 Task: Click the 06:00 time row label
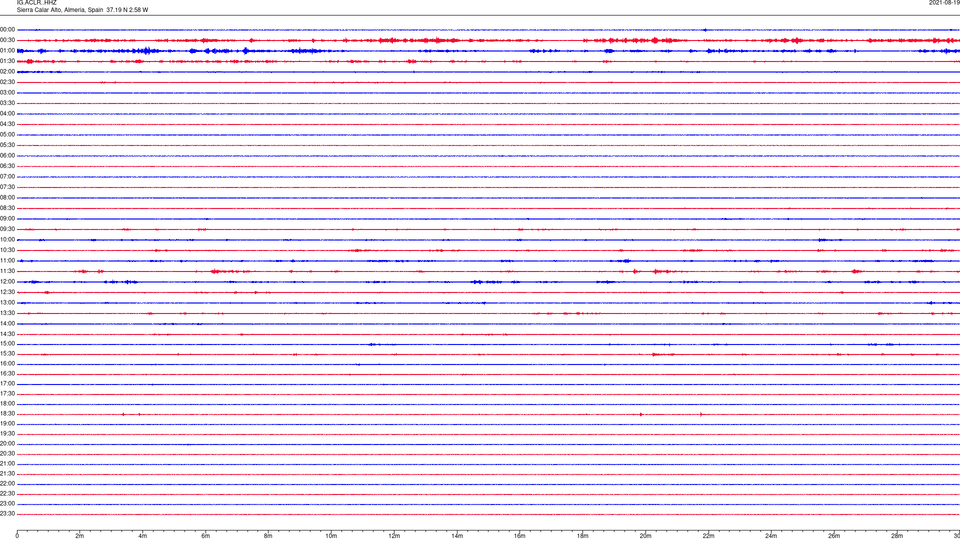point(7,156)
